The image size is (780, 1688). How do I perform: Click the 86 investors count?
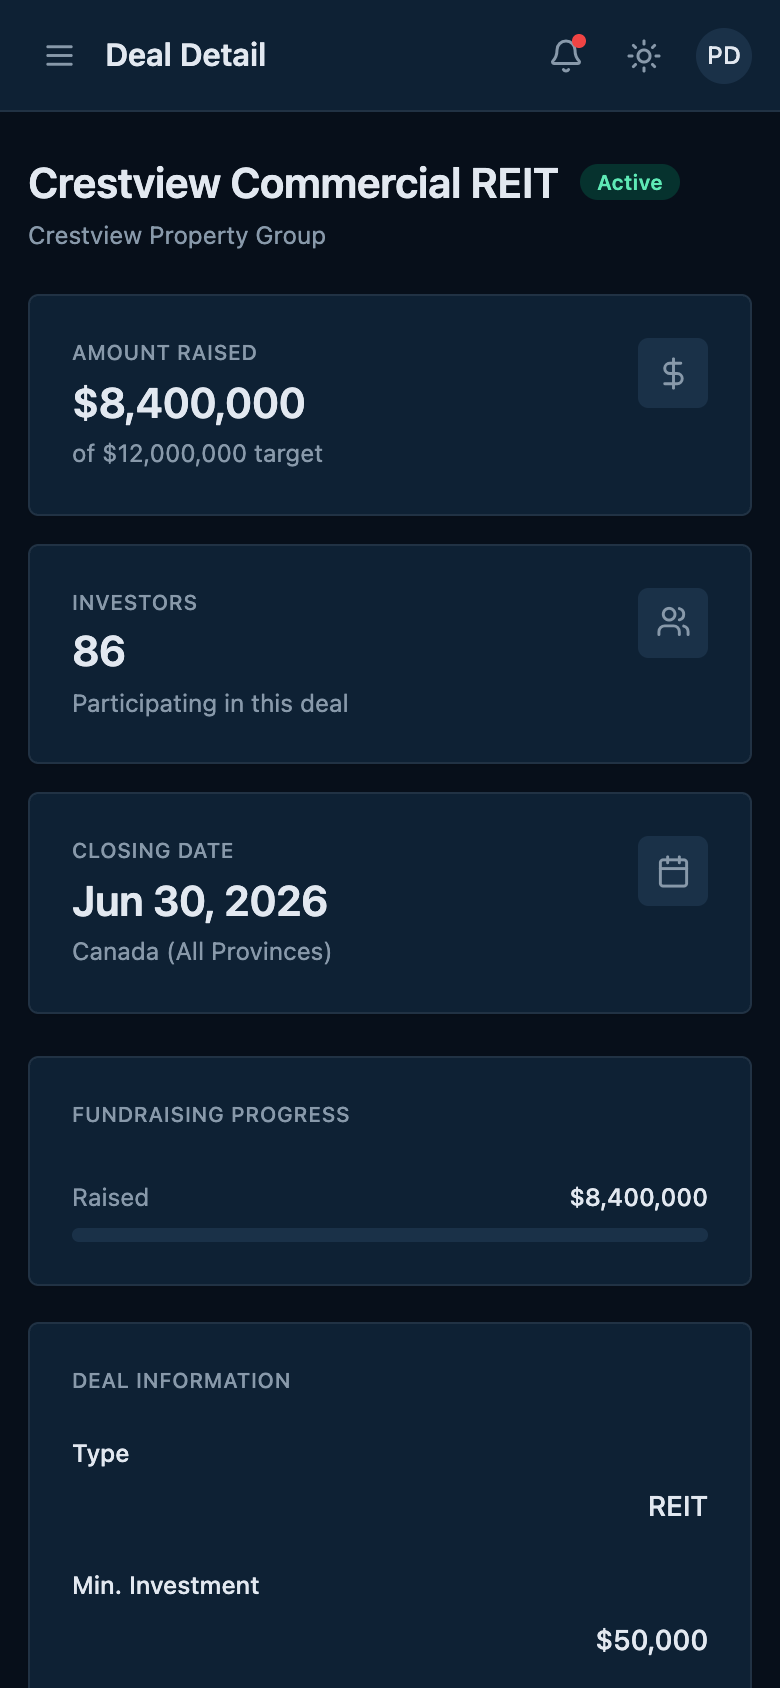coord(99,652)
